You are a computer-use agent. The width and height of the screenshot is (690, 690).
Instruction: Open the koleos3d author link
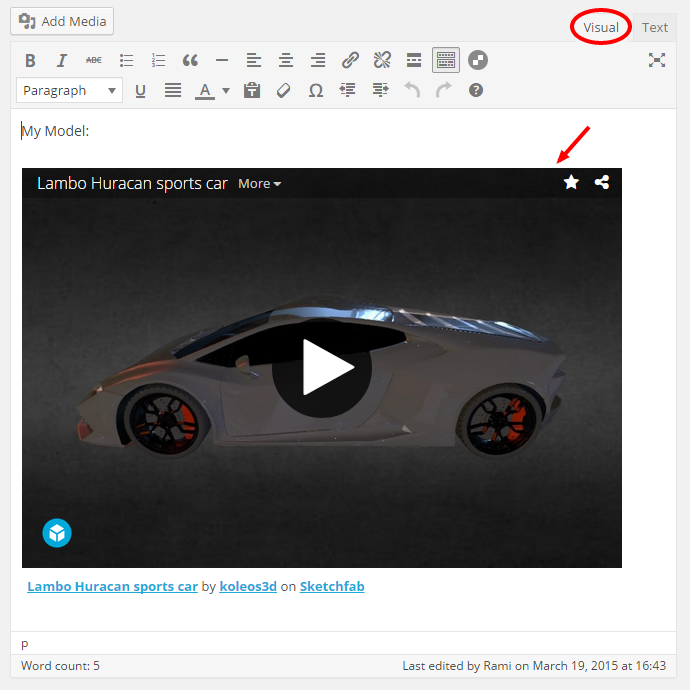(x=249, y=587)
